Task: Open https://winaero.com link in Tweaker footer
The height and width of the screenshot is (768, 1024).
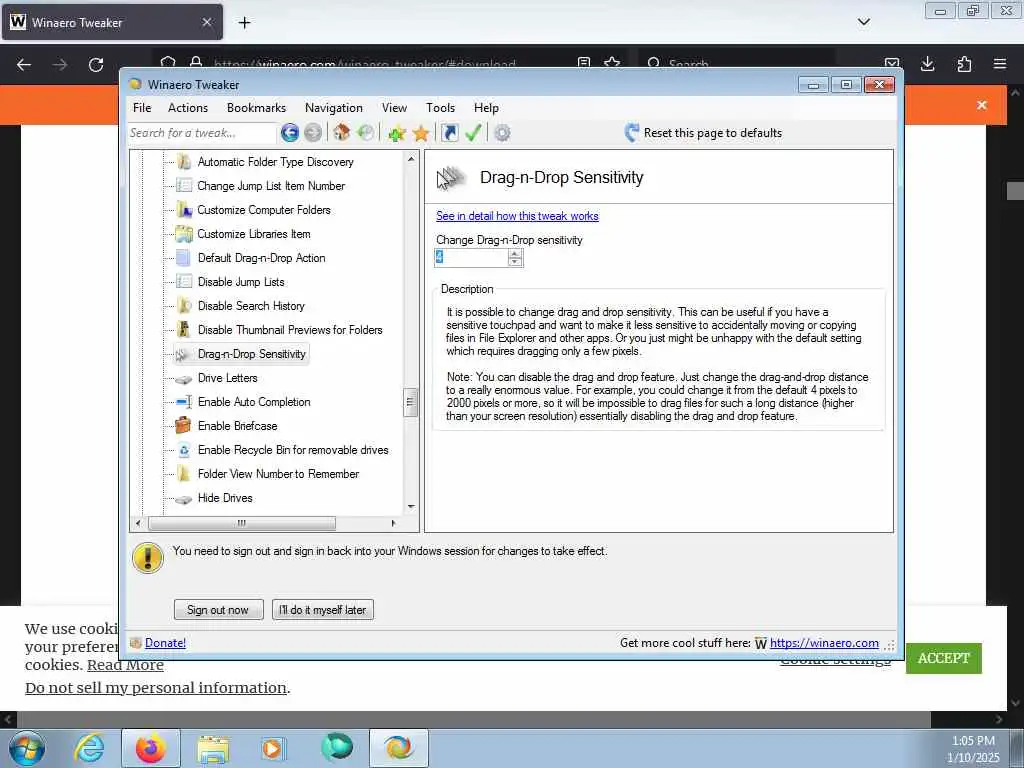Action: pyautogui.click(x=824, y=643)
